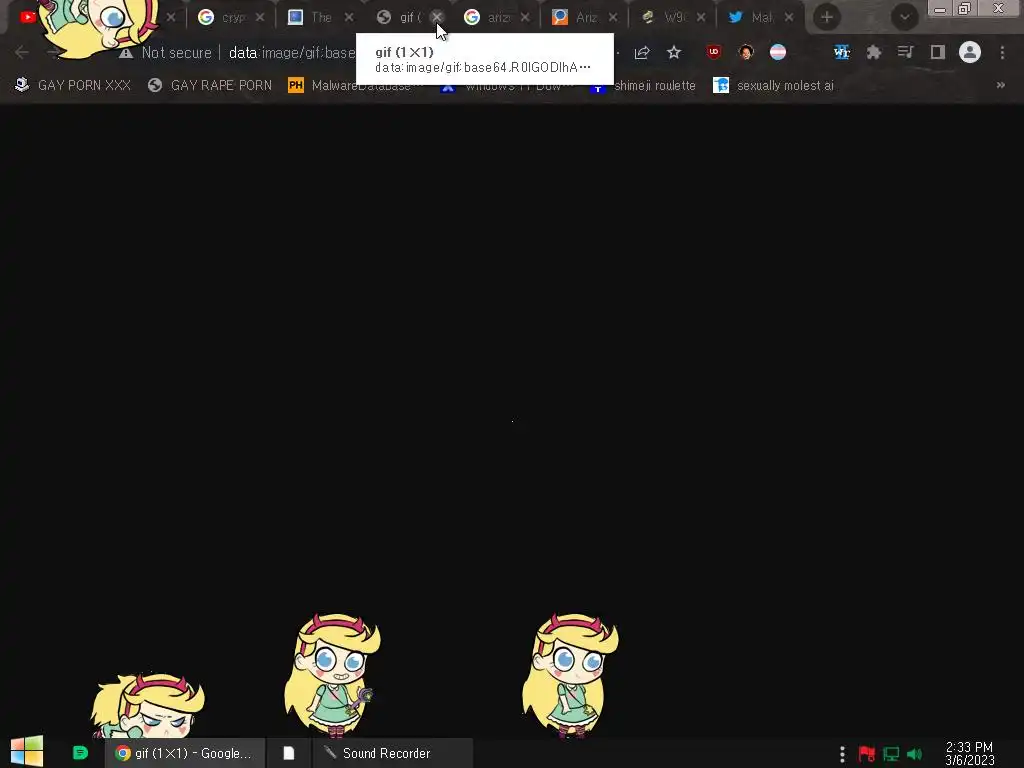This screenshot has height=768, width=1024.
Task: Open the network tray icon
Action: pos(891,754)
